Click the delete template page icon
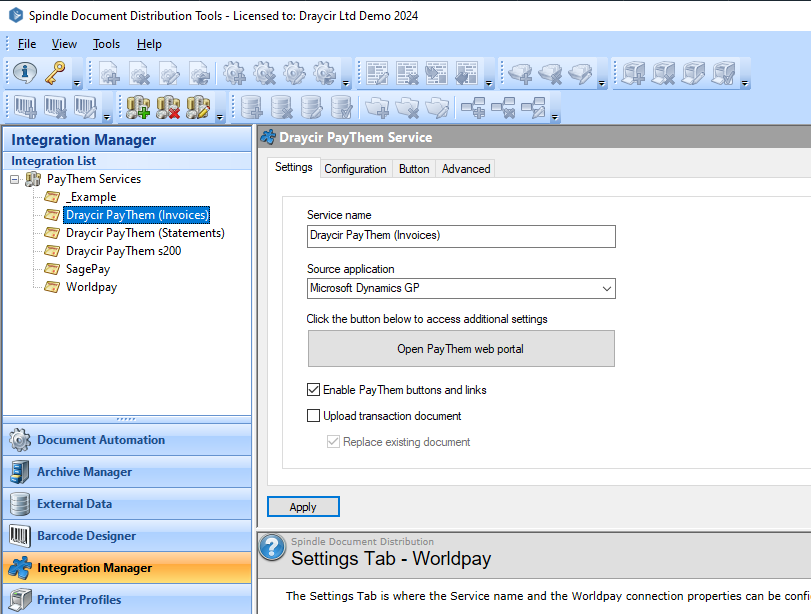This screenshot has width=811, height=614. point(407,73)
